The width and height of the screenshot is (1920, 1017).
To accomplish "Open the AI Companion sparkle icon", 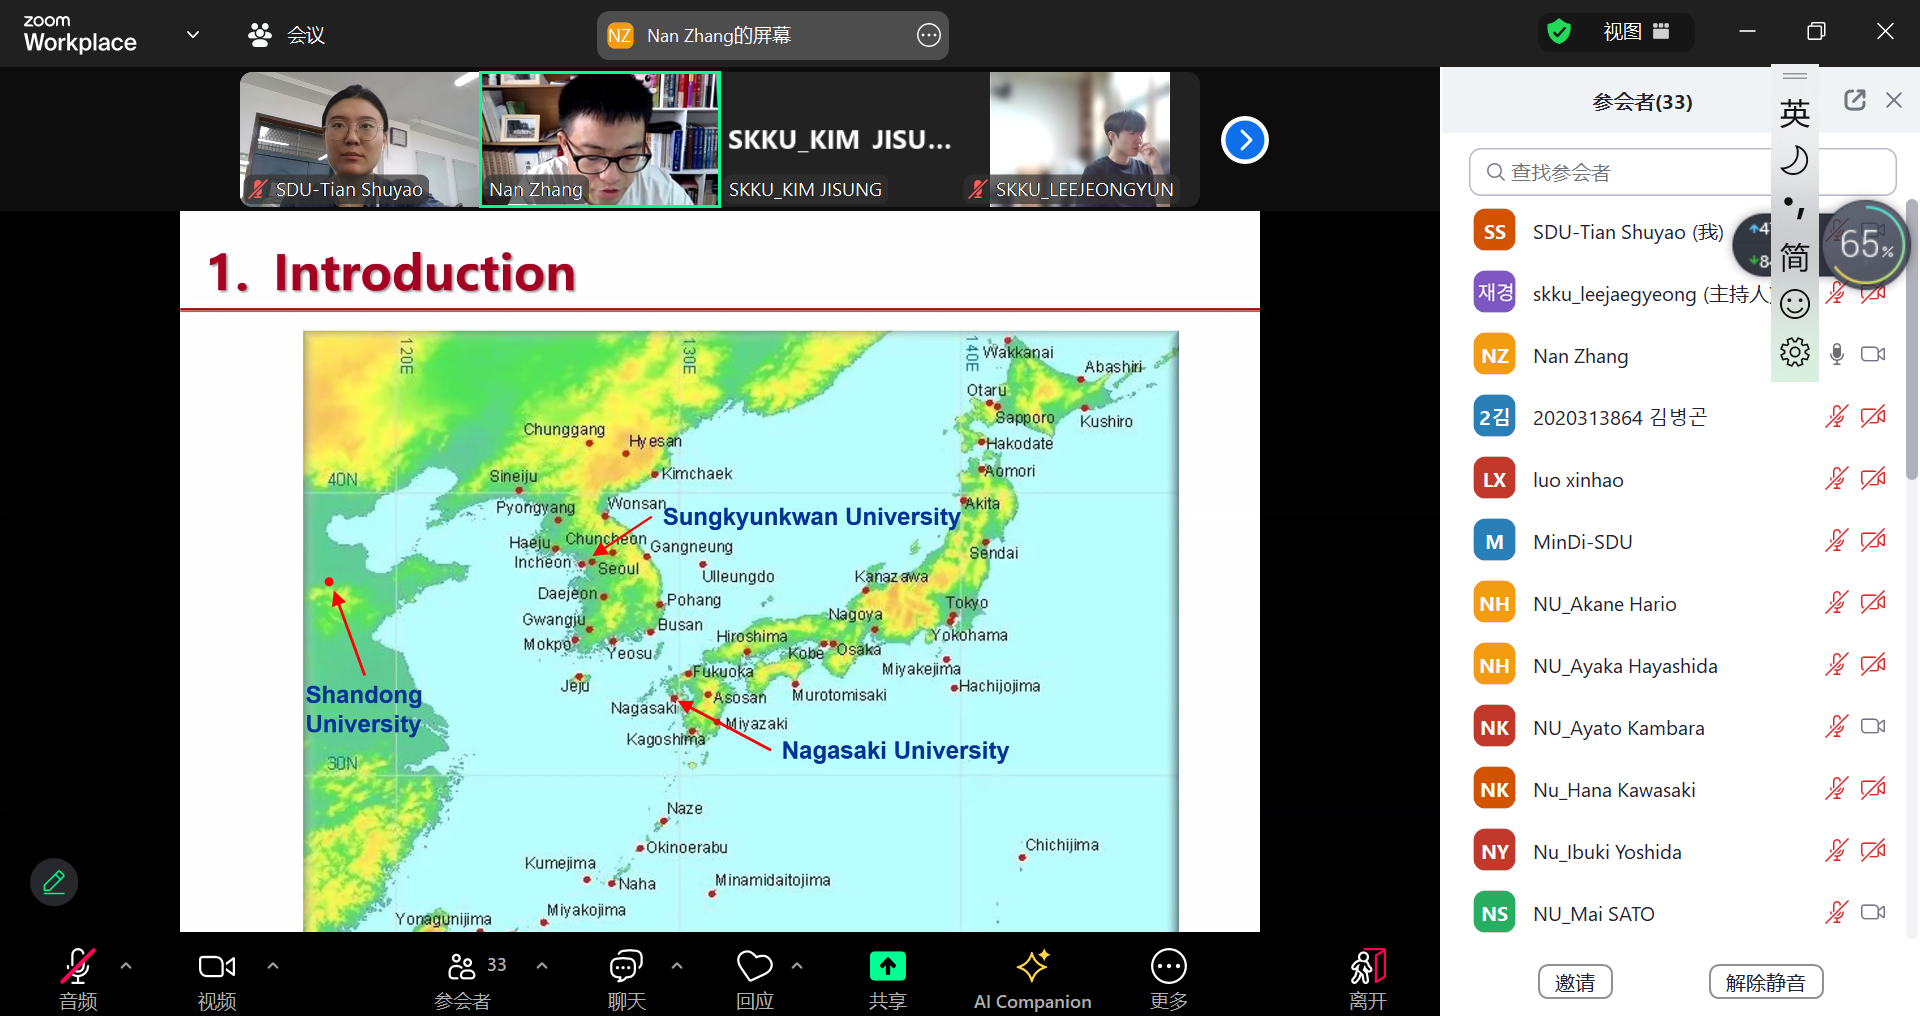I will [1032, 967].
